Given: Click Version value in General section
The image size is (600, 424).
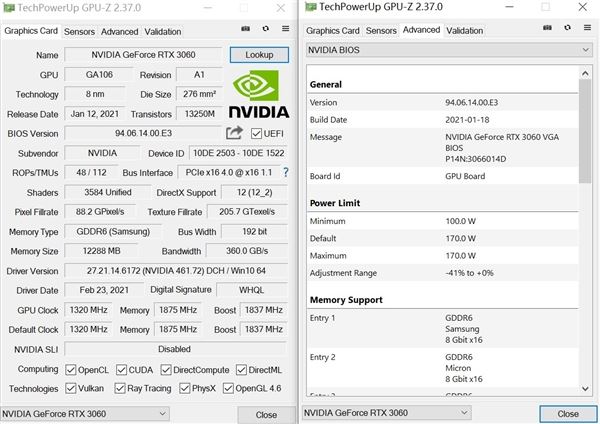Looking at the screenshot, I should [x=471, y=103].
